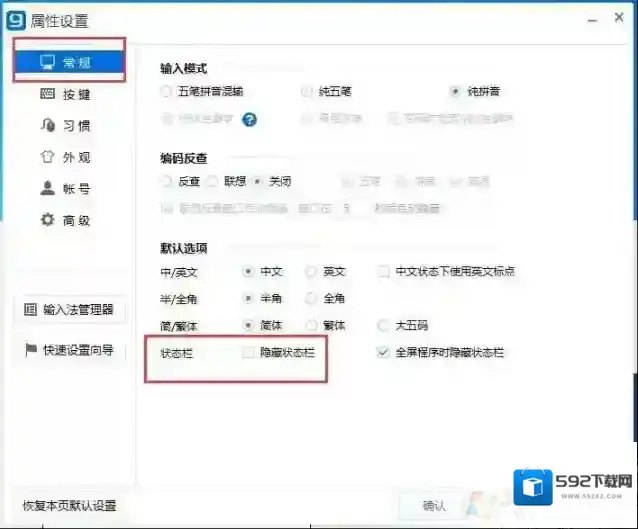Viewport: 638px width, 529px height.
Task: Click the 帐号 (Account) person icon
Action: click(x=47, y=188)
